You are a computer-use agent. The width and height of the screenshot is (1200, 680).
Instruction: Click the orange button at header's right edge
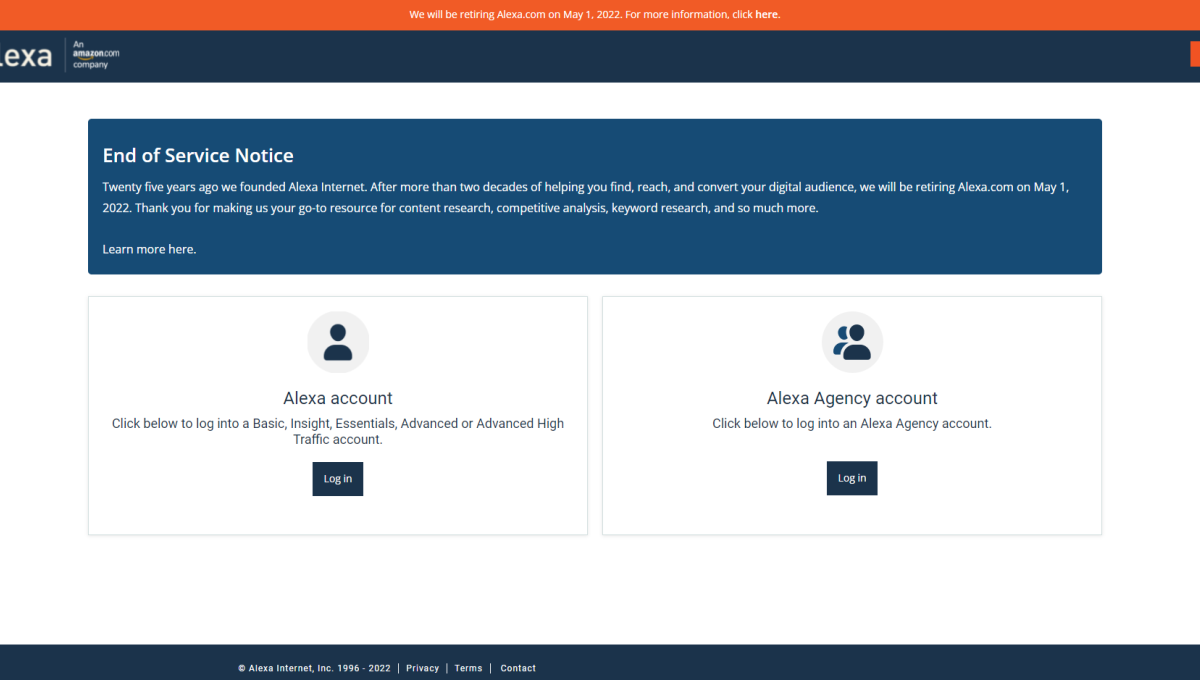click(x=1194, y=54)
